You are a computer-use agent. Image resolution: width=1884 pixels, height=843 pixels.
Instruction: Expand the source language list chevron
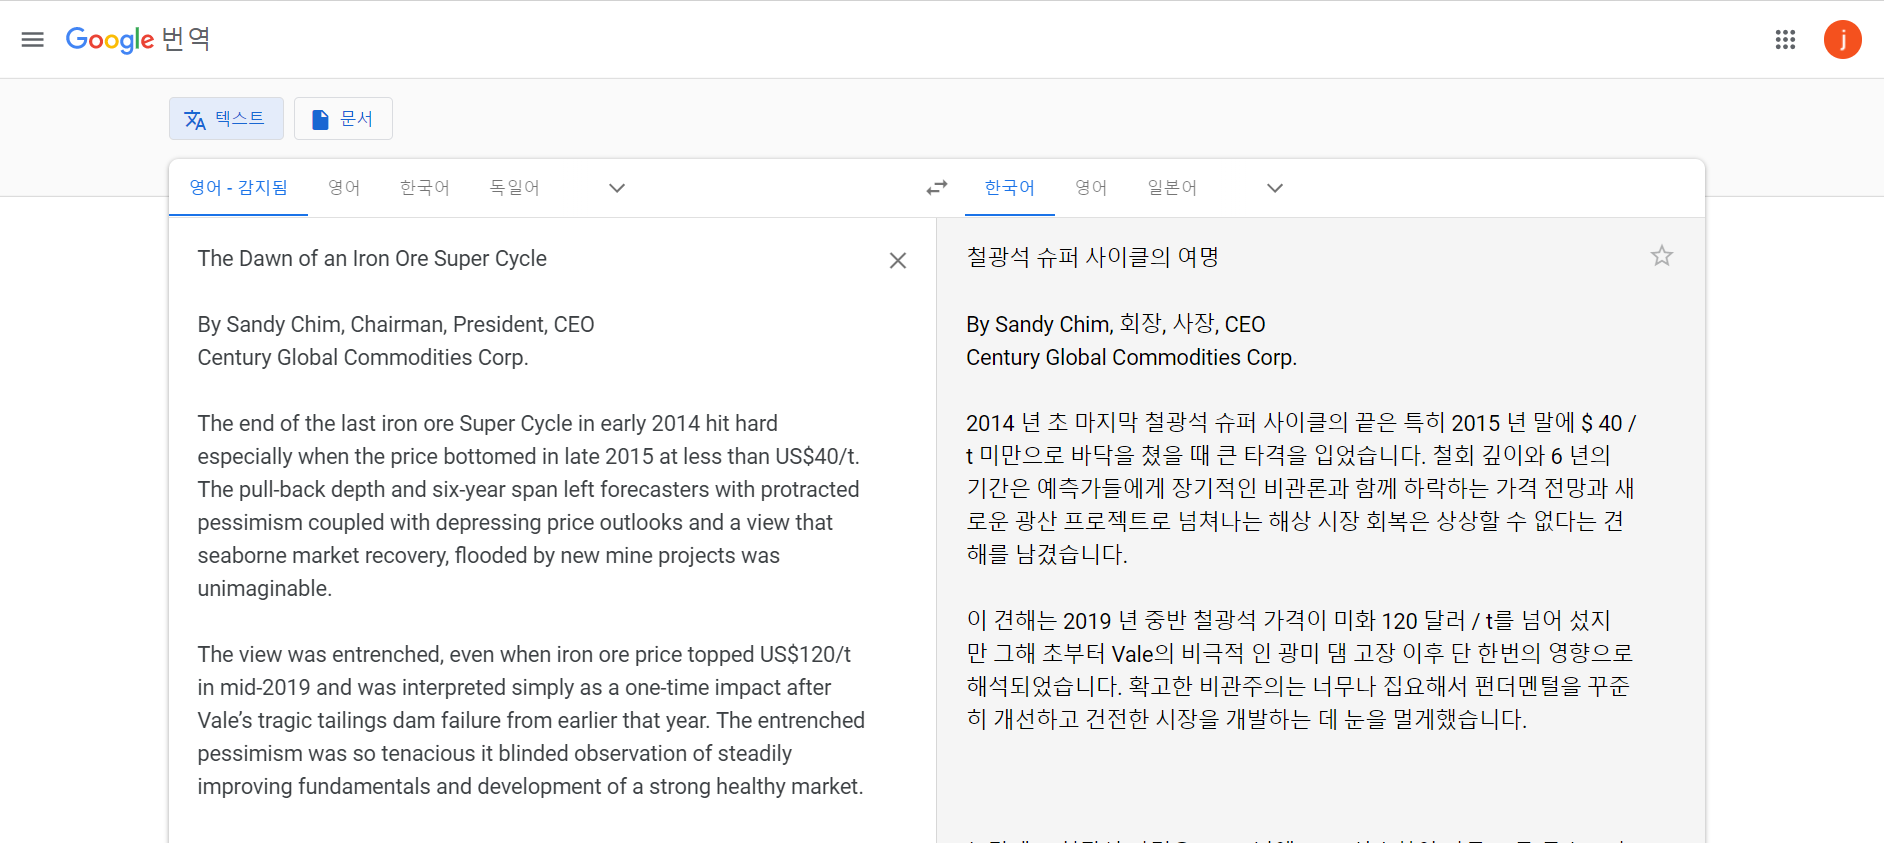(617, 188)
